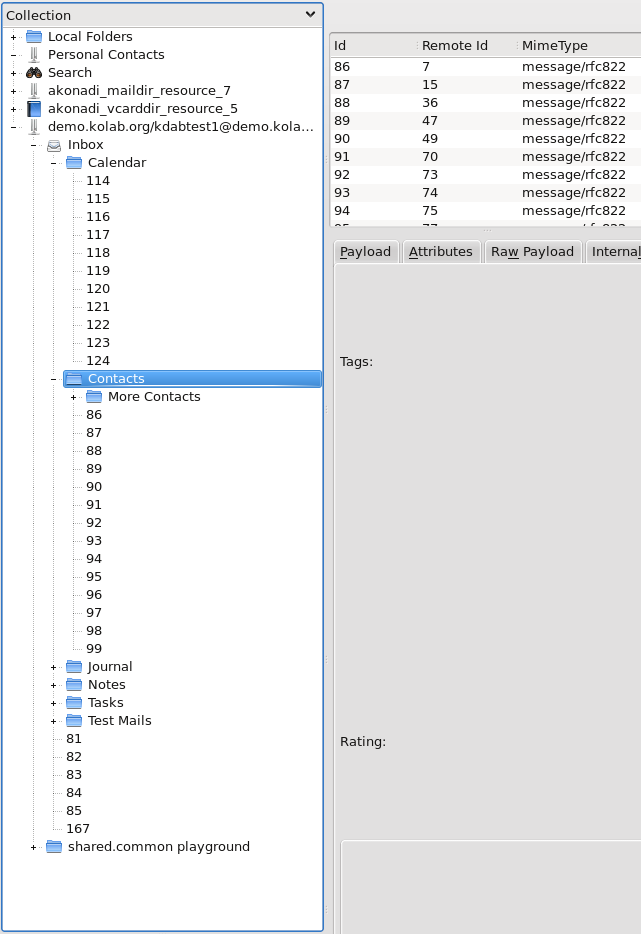Sort by Remote Id column header

(455, 45)
